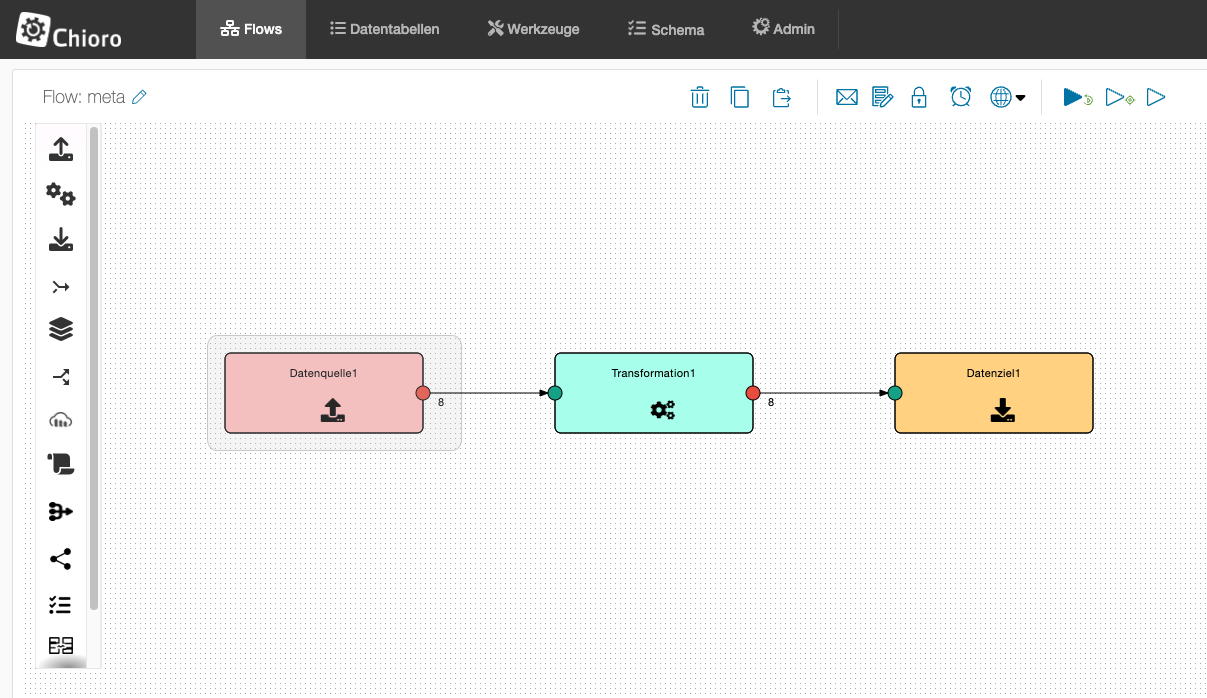Viewport: 1207px width, 698px height.
Task: Click the pencil to edit flow name
Action: 140,97
